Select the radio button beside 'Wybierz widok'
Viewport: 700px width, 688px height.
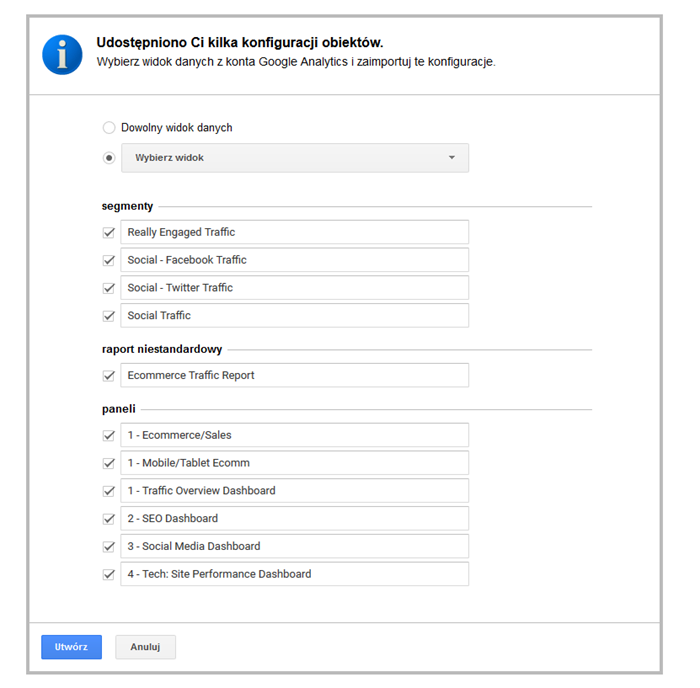tap(109, 158)
